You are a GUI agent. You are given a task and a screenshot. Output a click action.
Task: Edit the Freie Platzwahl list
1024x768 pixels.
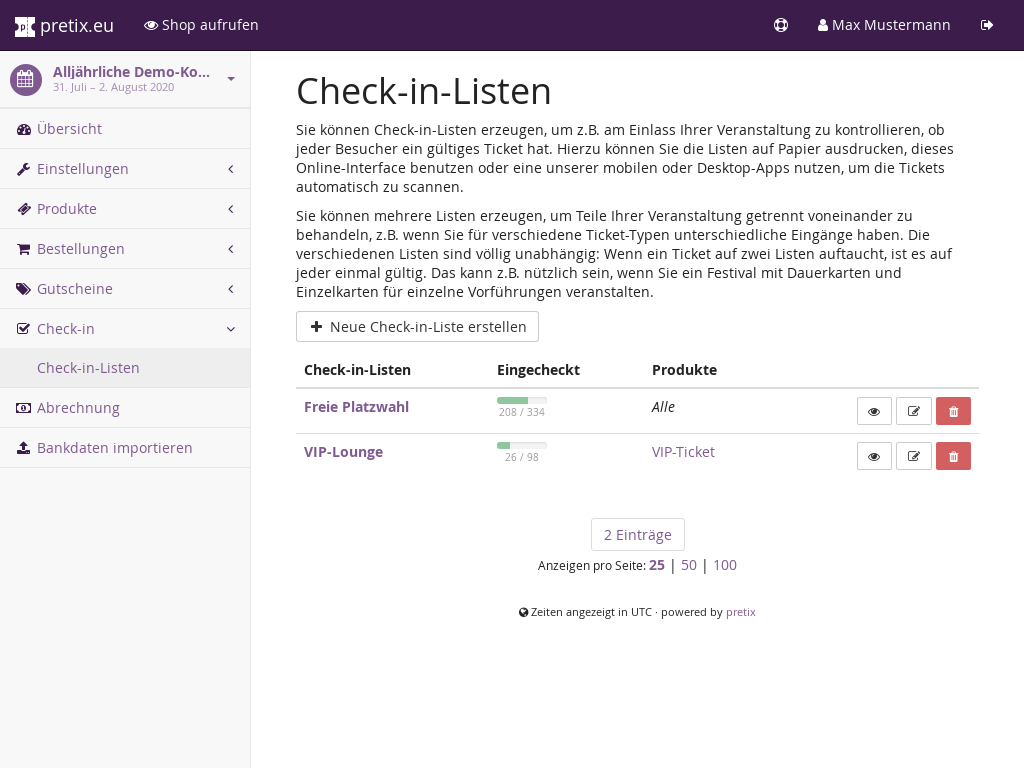point(913,411)
